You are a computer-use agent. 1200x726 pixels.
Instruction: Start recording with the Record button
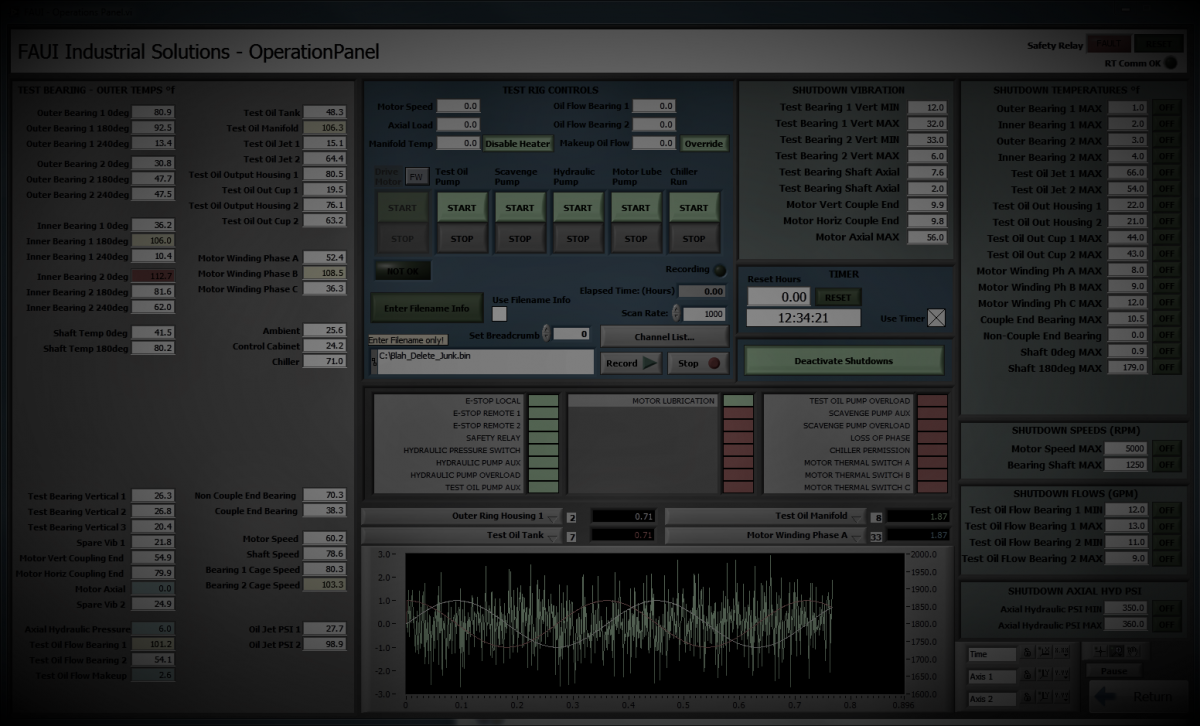(x=631, y=363)
